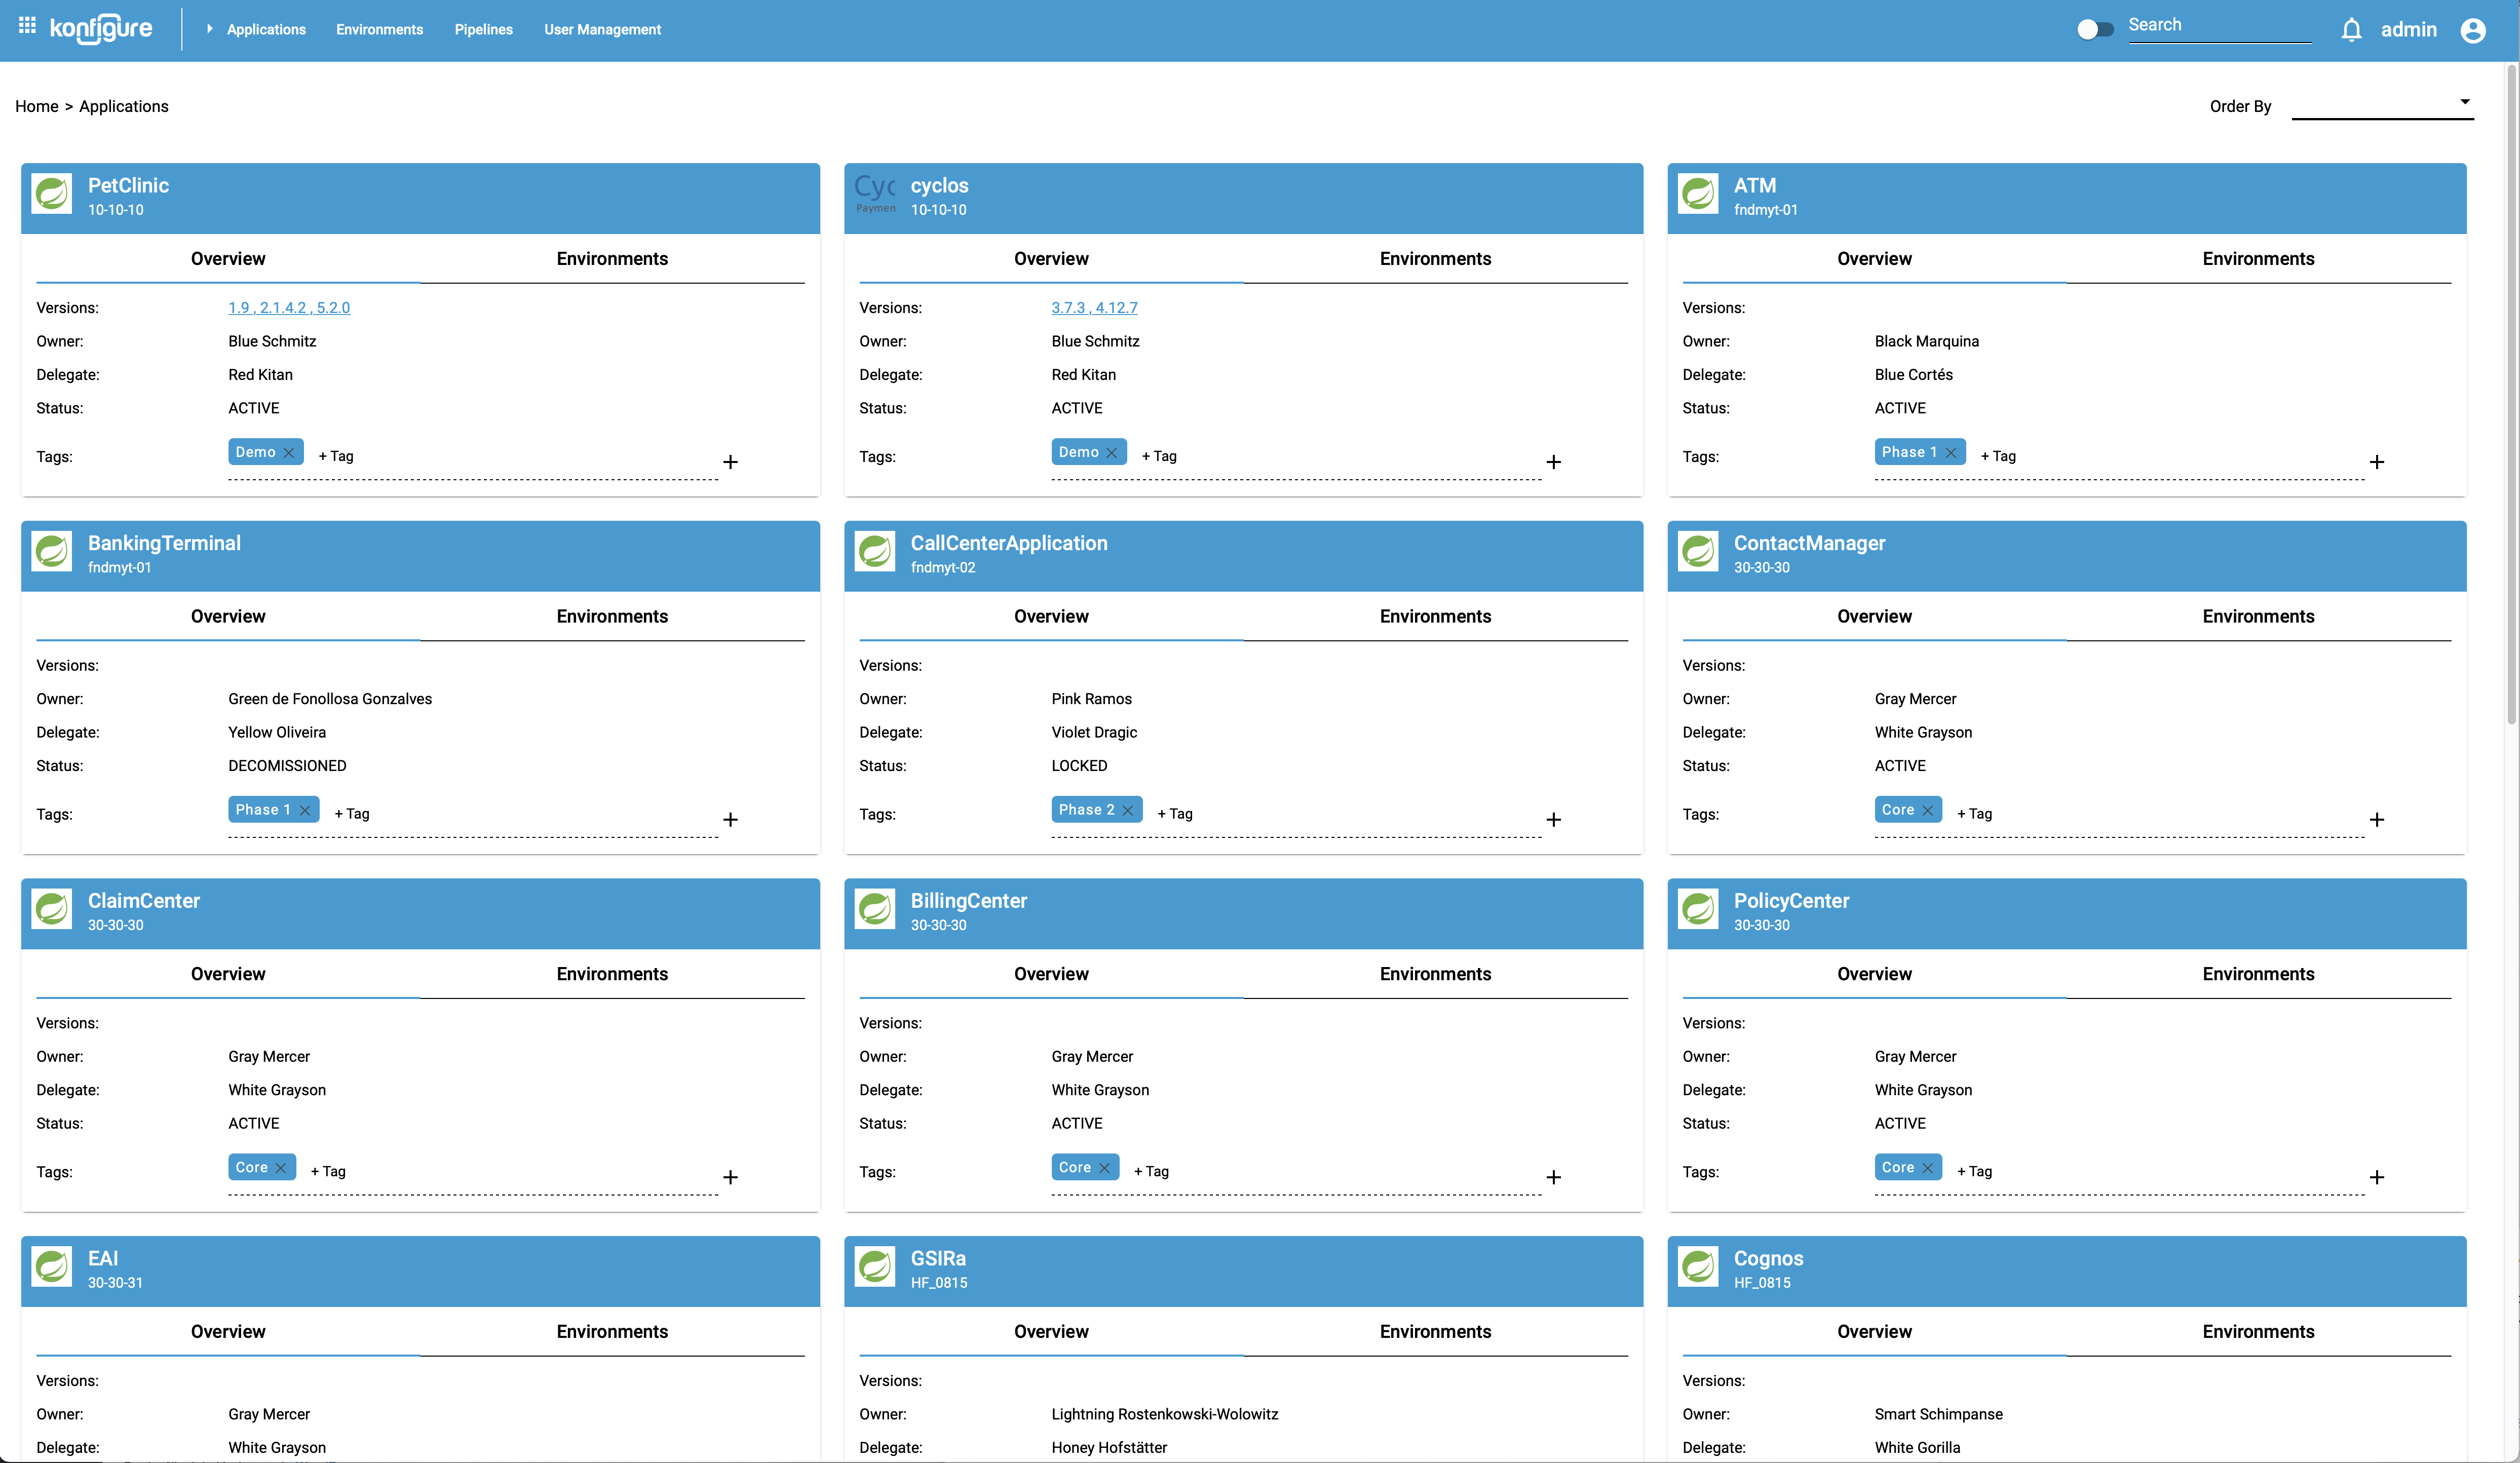Click + Tag in CallCenterApplication card
The width and height of the screenshot is (2520, 1463).
point(1175,814)
